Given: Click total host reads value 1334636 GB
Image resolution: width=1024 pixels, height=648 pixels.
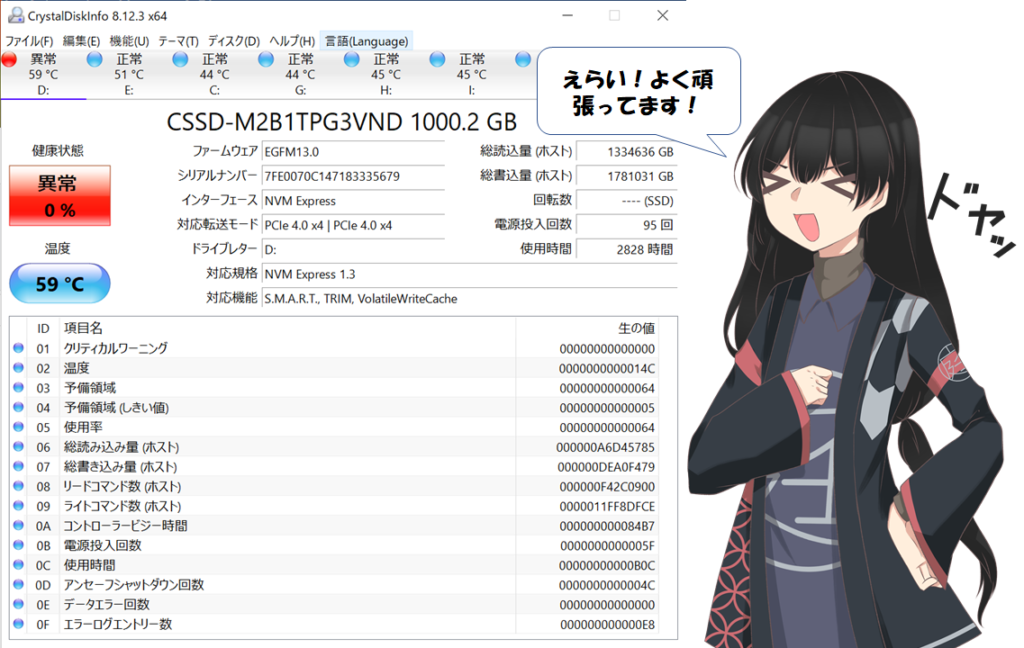Looking at the screenshot, I should 627,152.
